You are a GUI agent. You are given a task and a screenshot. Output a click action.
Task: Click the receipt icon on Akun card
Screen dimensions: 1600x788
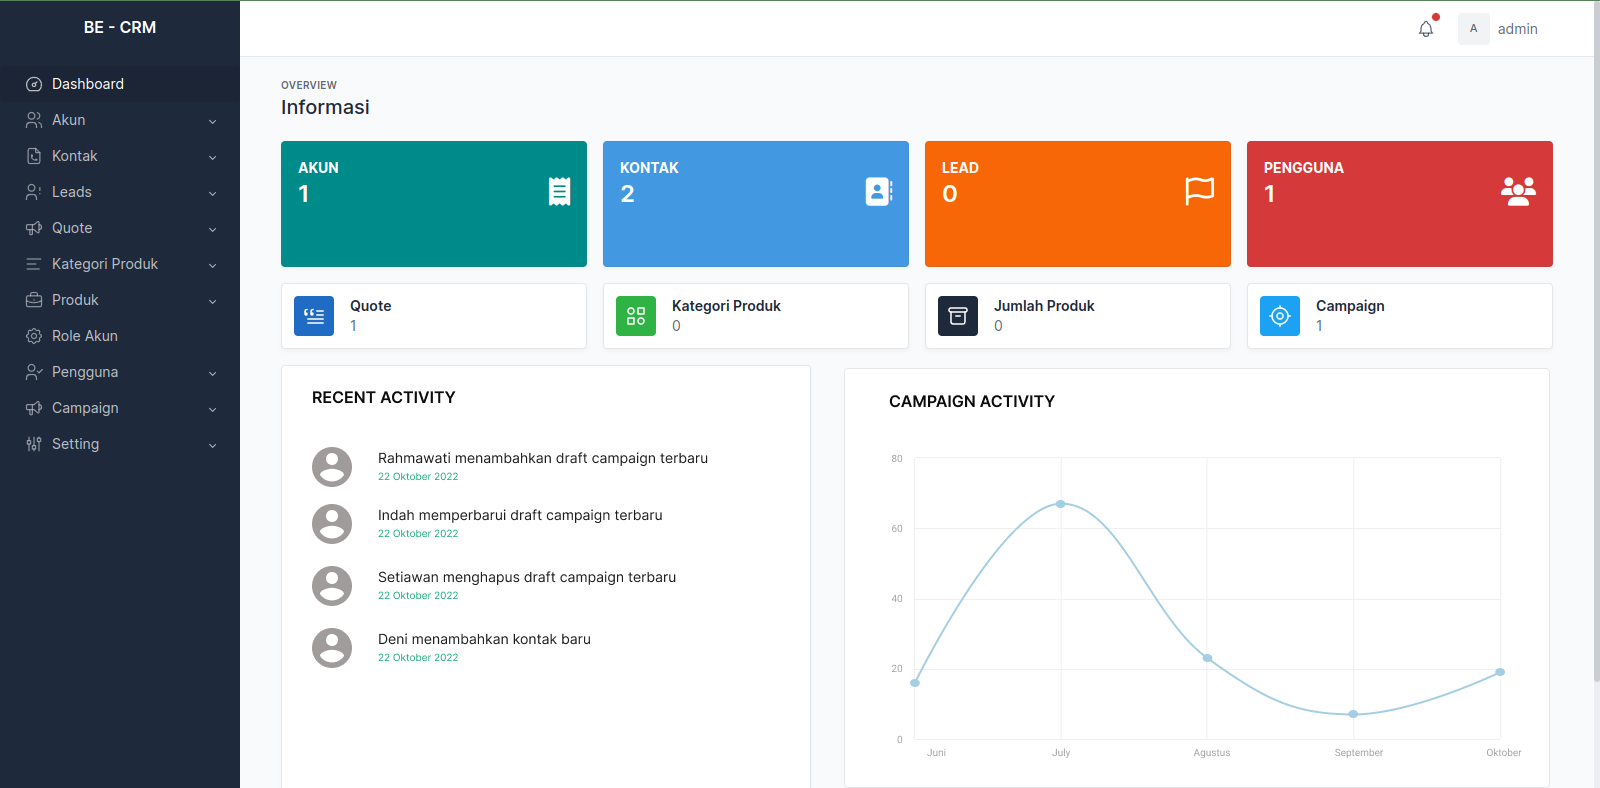[560, 191]
